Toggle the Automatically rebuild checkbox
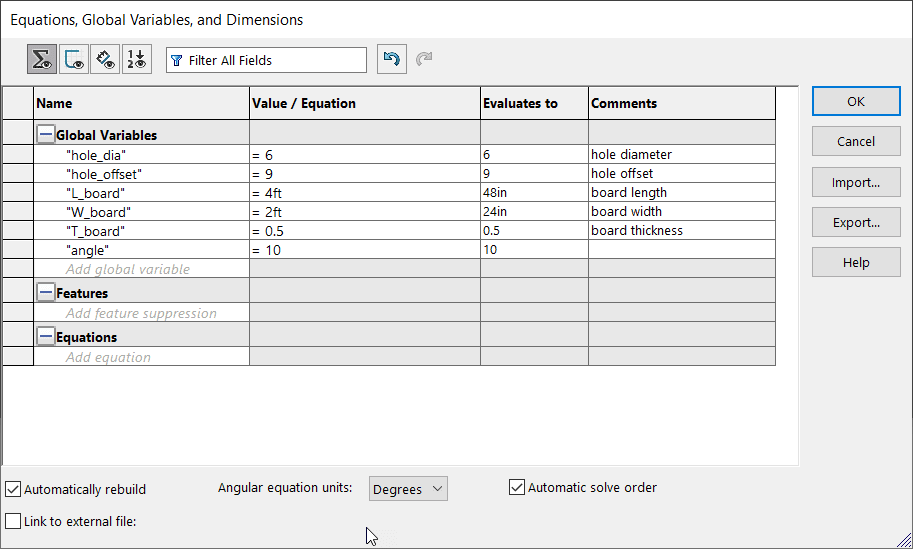 coord(13,489)
